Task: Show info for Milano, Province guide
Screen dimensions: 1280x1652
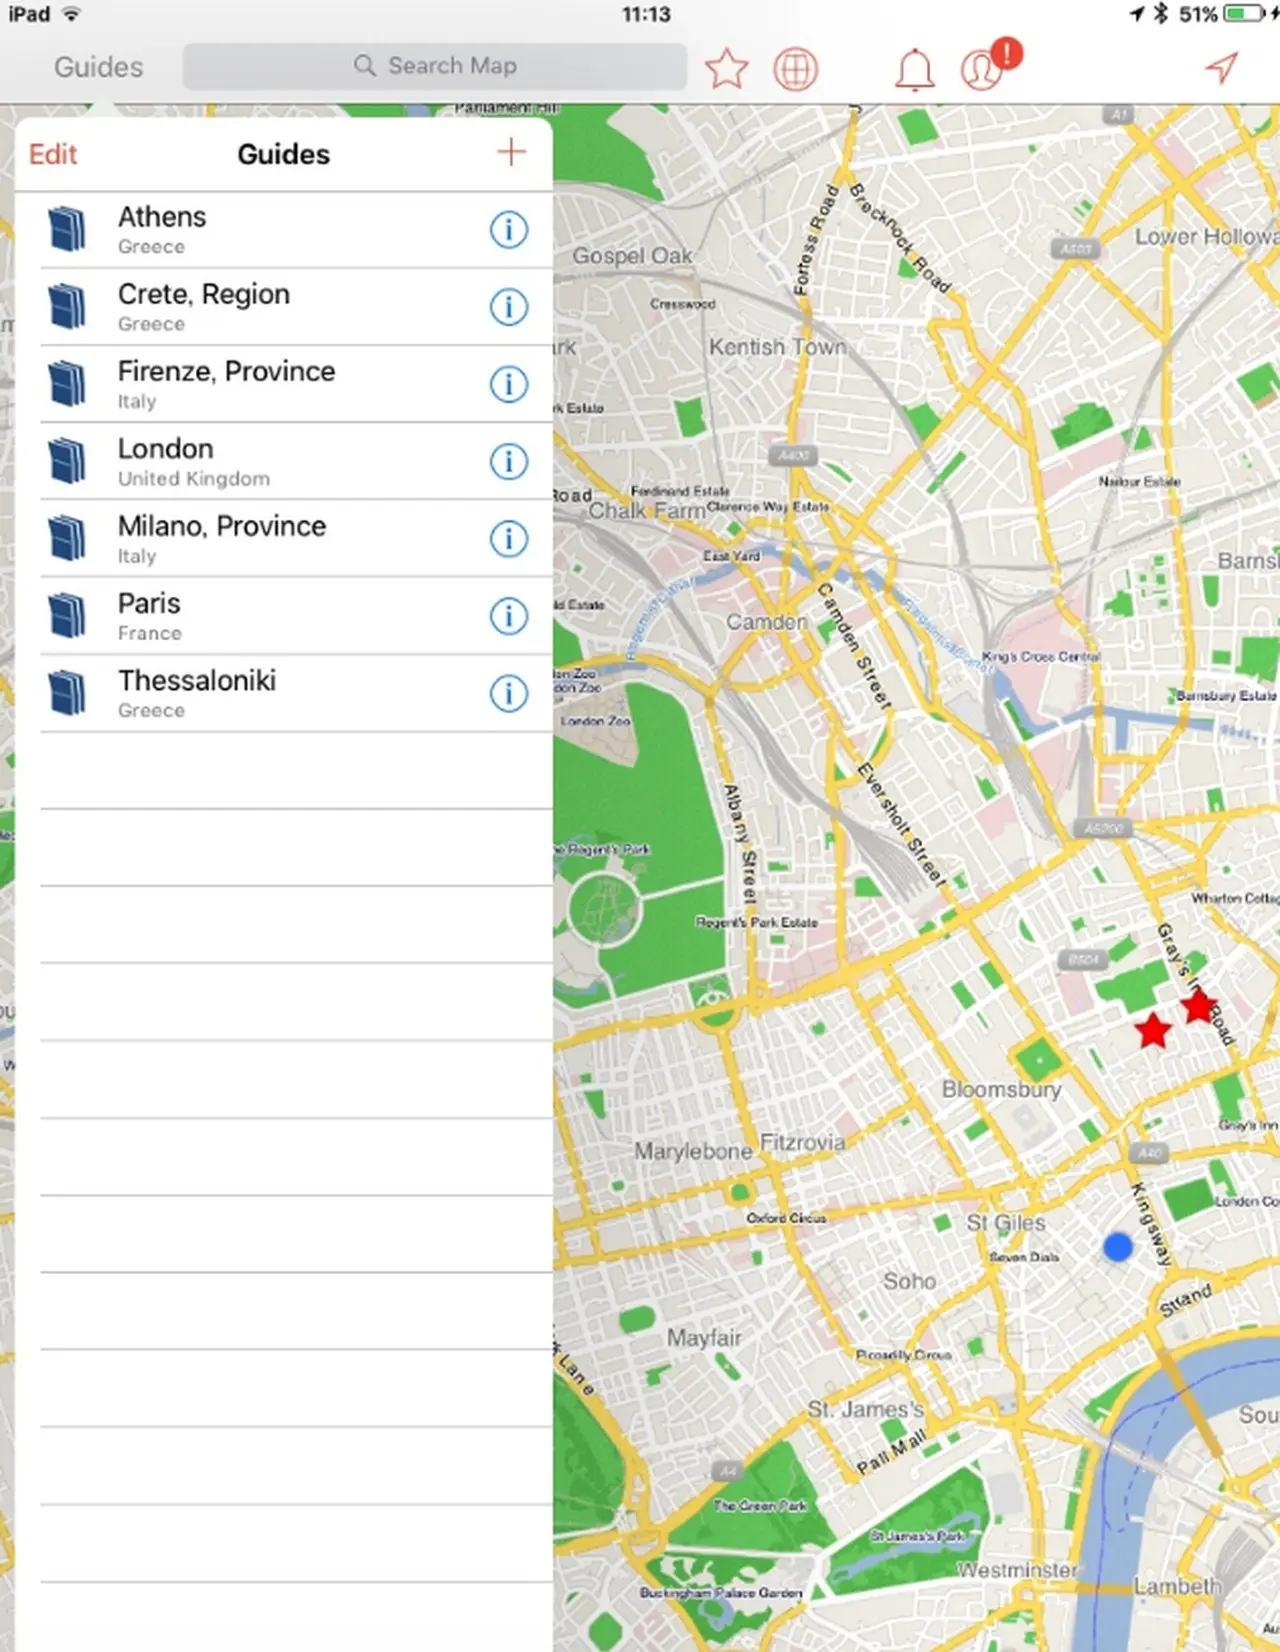Action: (509, 539)
